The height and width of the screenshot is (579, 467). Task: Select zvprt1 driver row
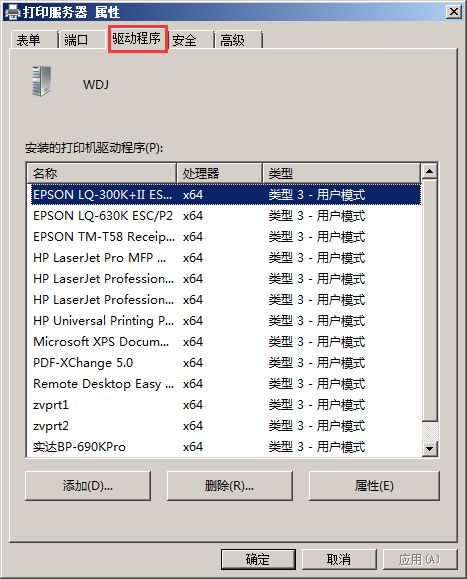click(x=226, y=405)
